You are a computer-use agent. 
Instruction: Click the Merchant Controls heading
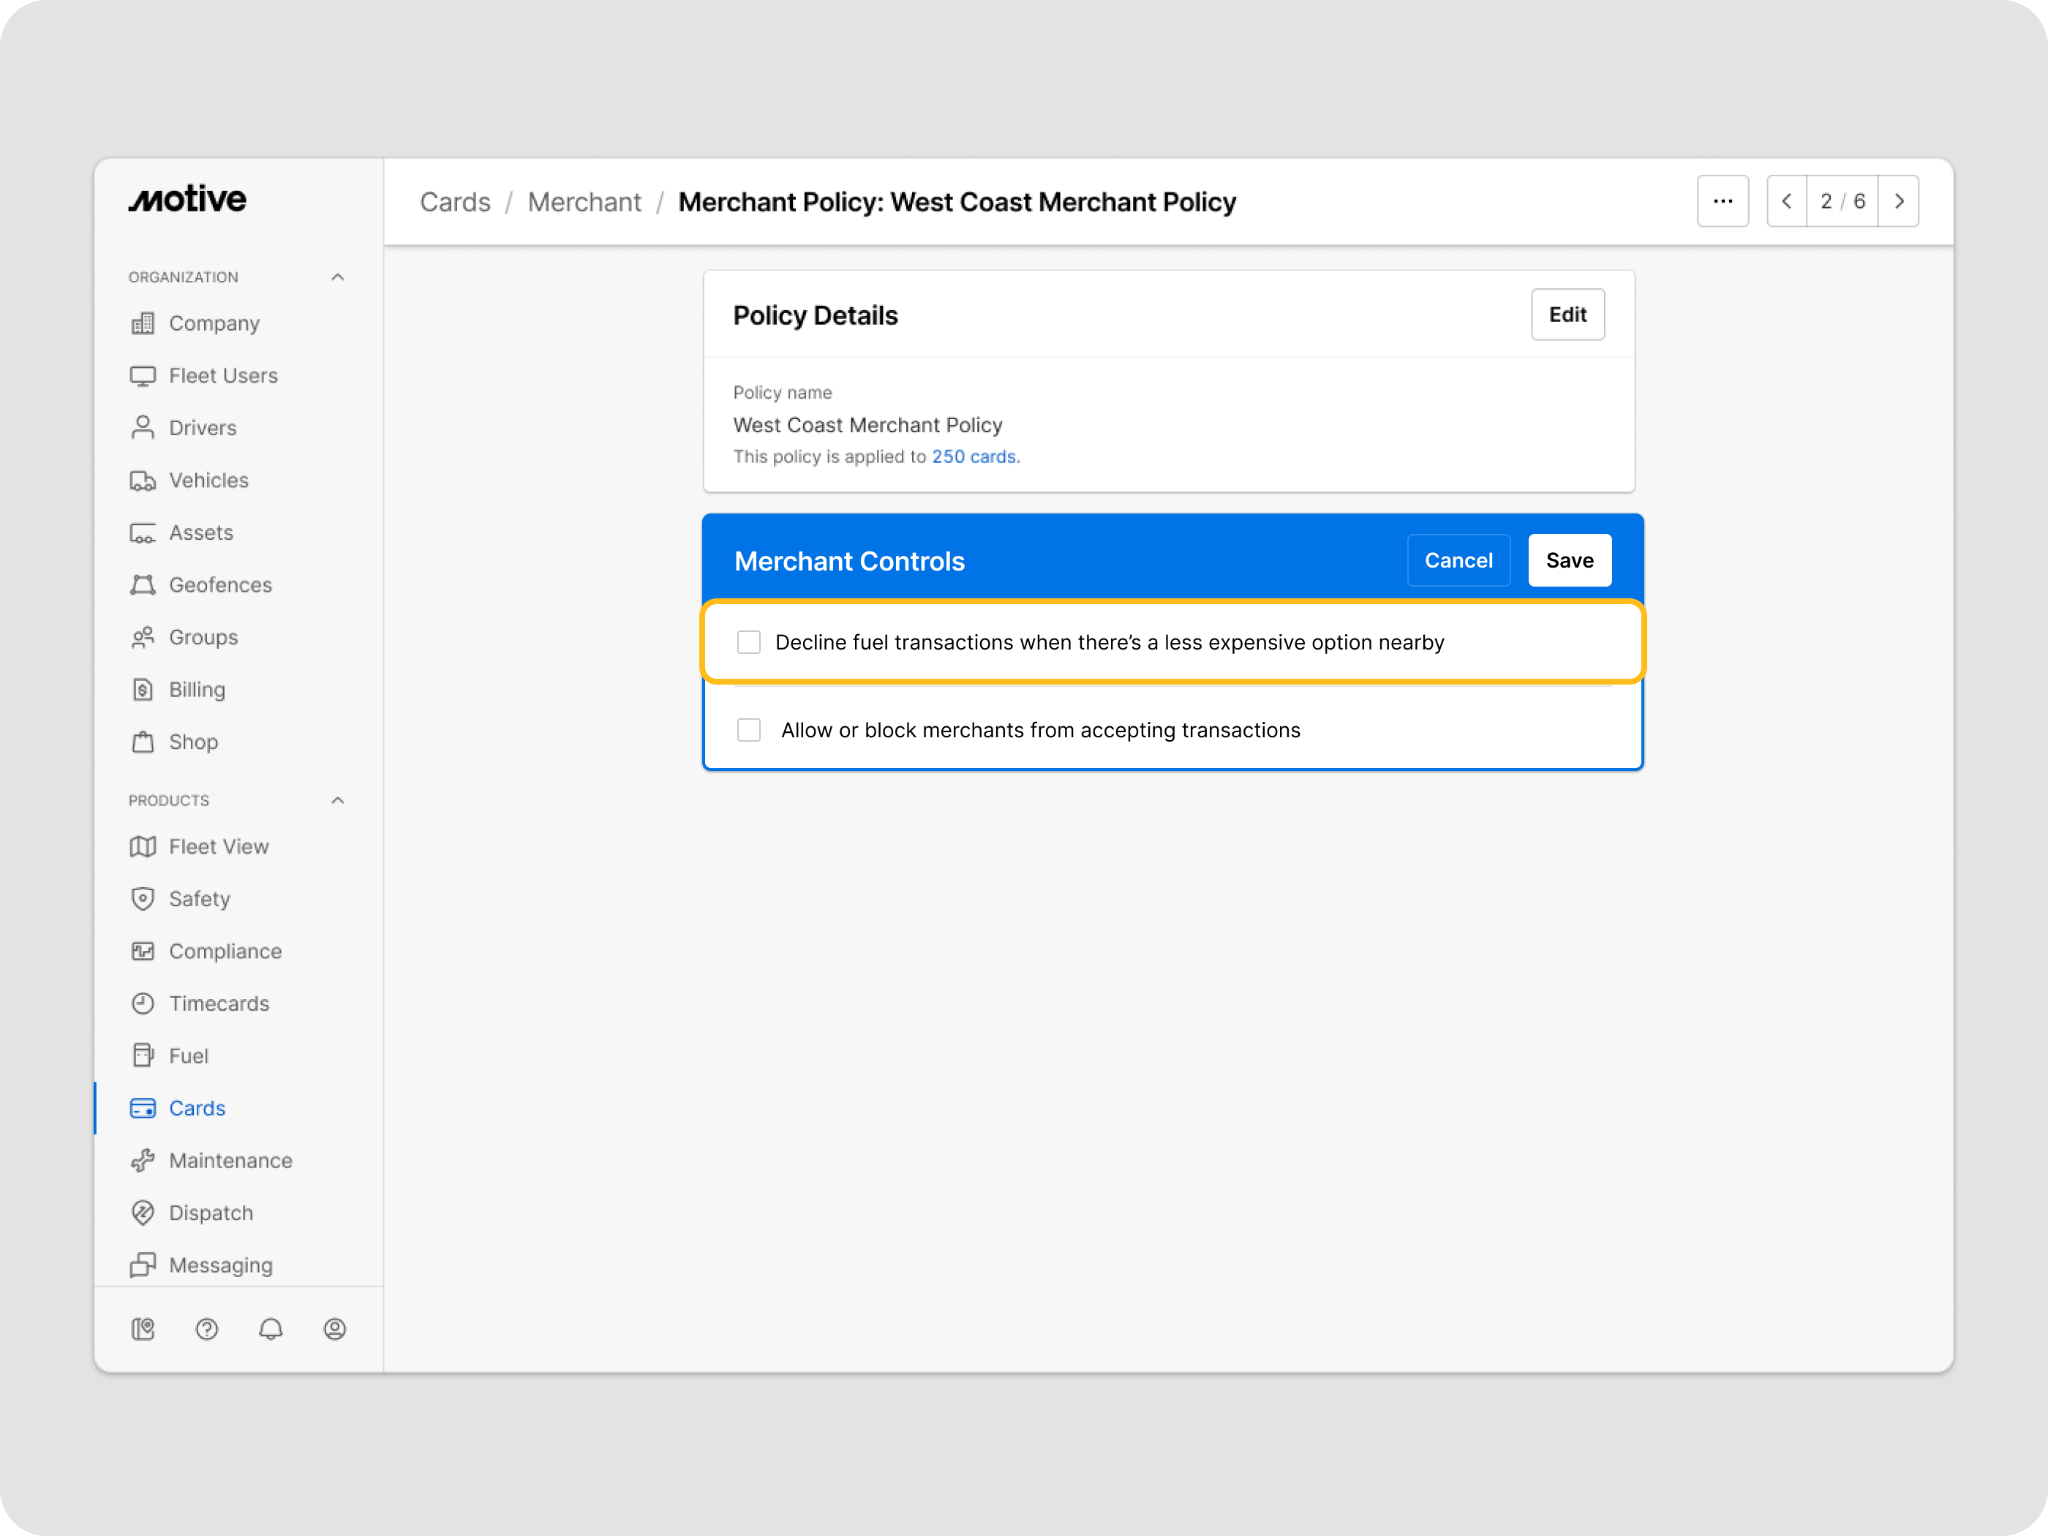click(850, 561)
